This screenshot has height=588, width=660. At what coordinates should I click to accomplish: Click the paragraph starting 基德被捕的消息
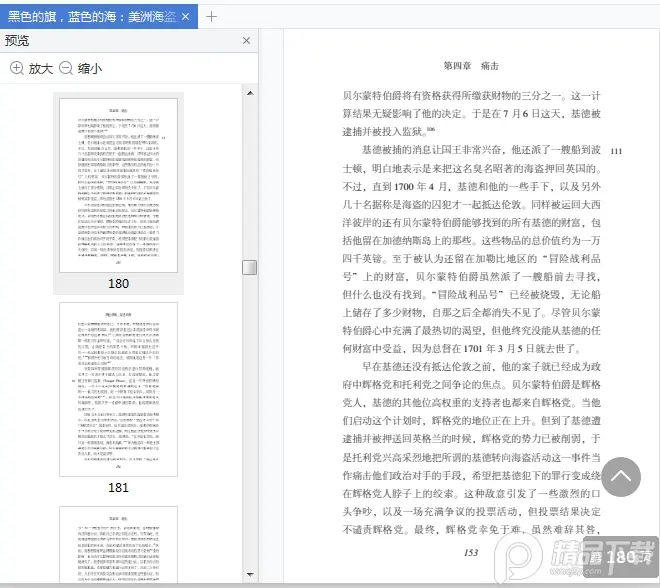(x=471, y=249)
